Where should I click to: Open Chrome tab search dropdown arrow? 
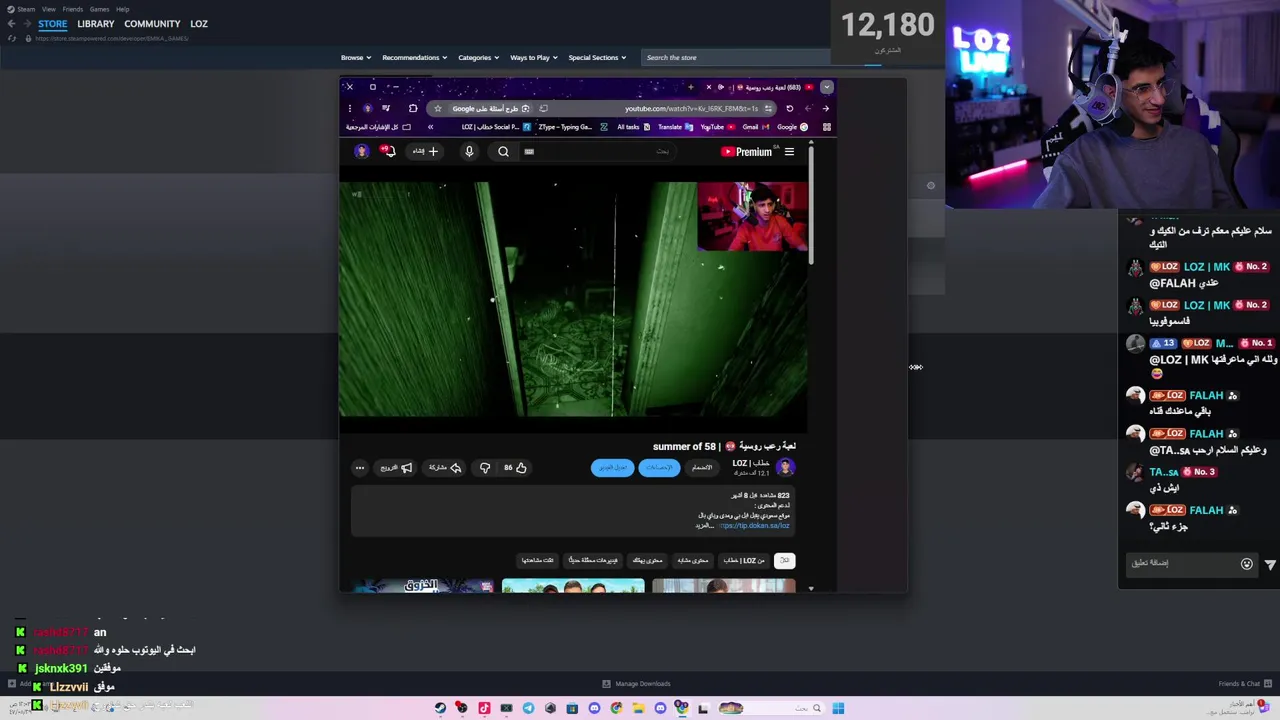click(826, 87)
